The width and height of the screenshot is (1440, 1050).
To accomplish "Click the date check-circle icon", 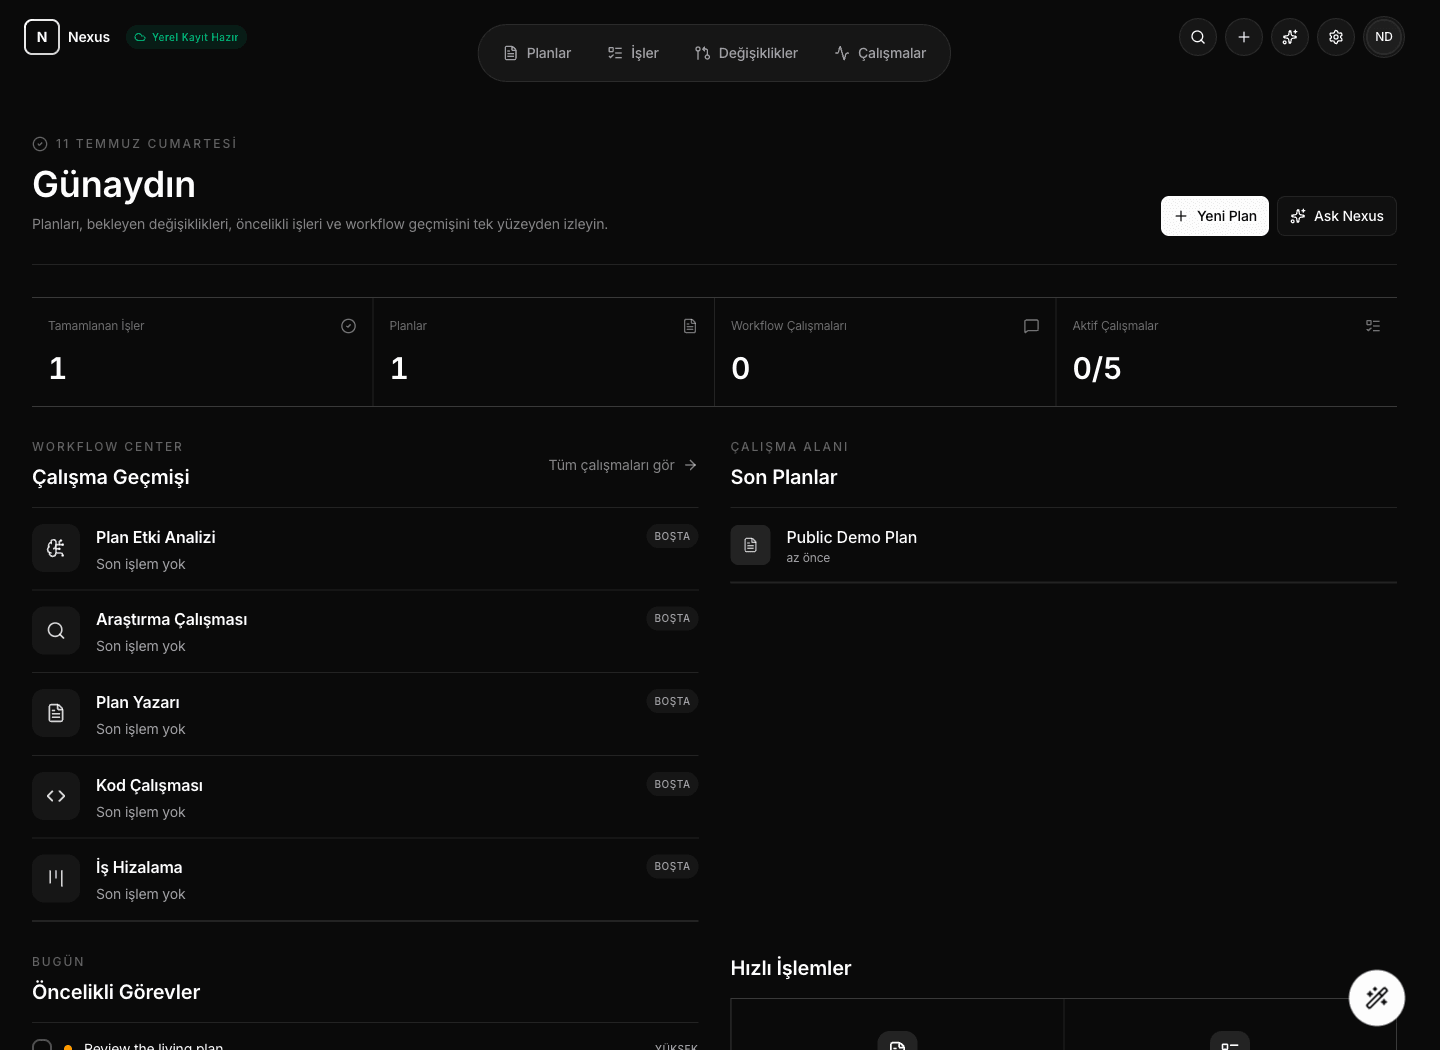I will pos(40,144).
